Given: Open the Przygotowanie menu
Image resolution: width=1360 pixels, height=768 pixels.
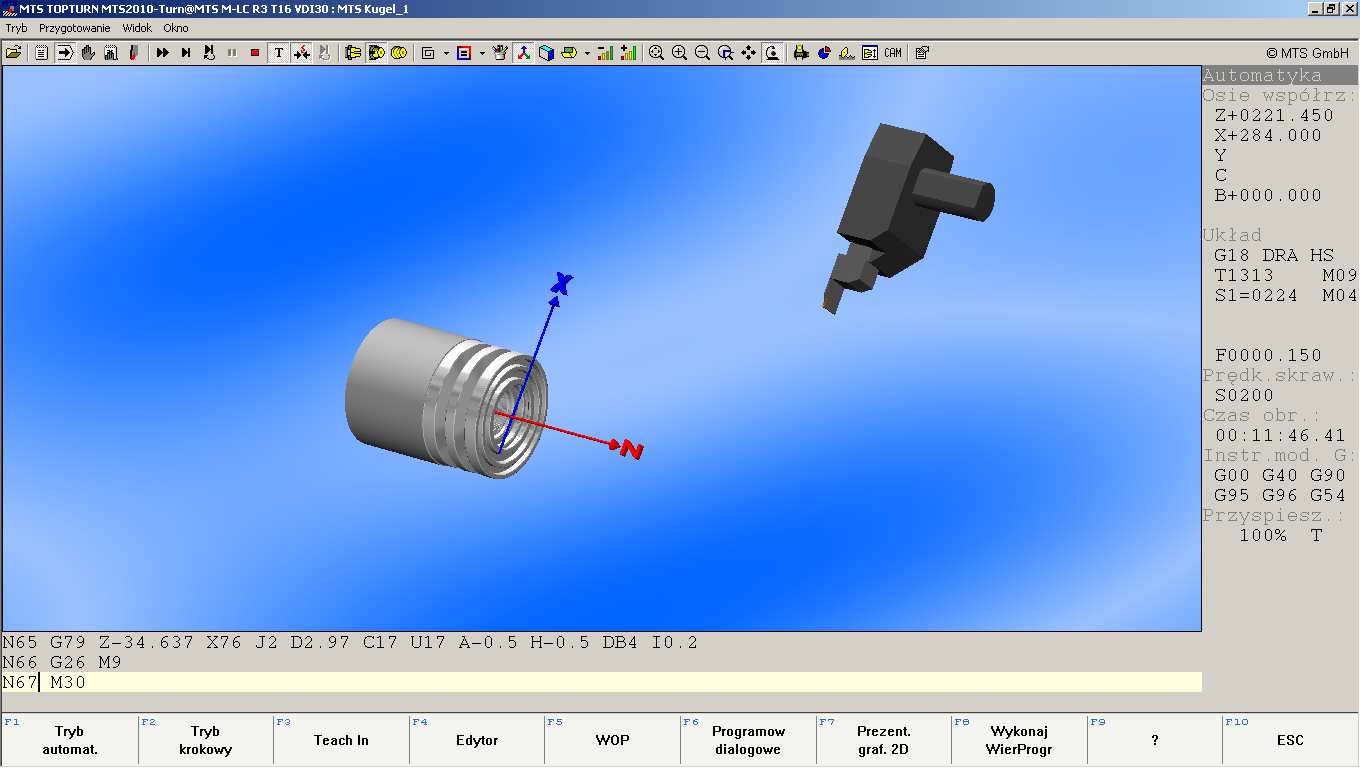Looking at the screenshot, I should point(74,28).
